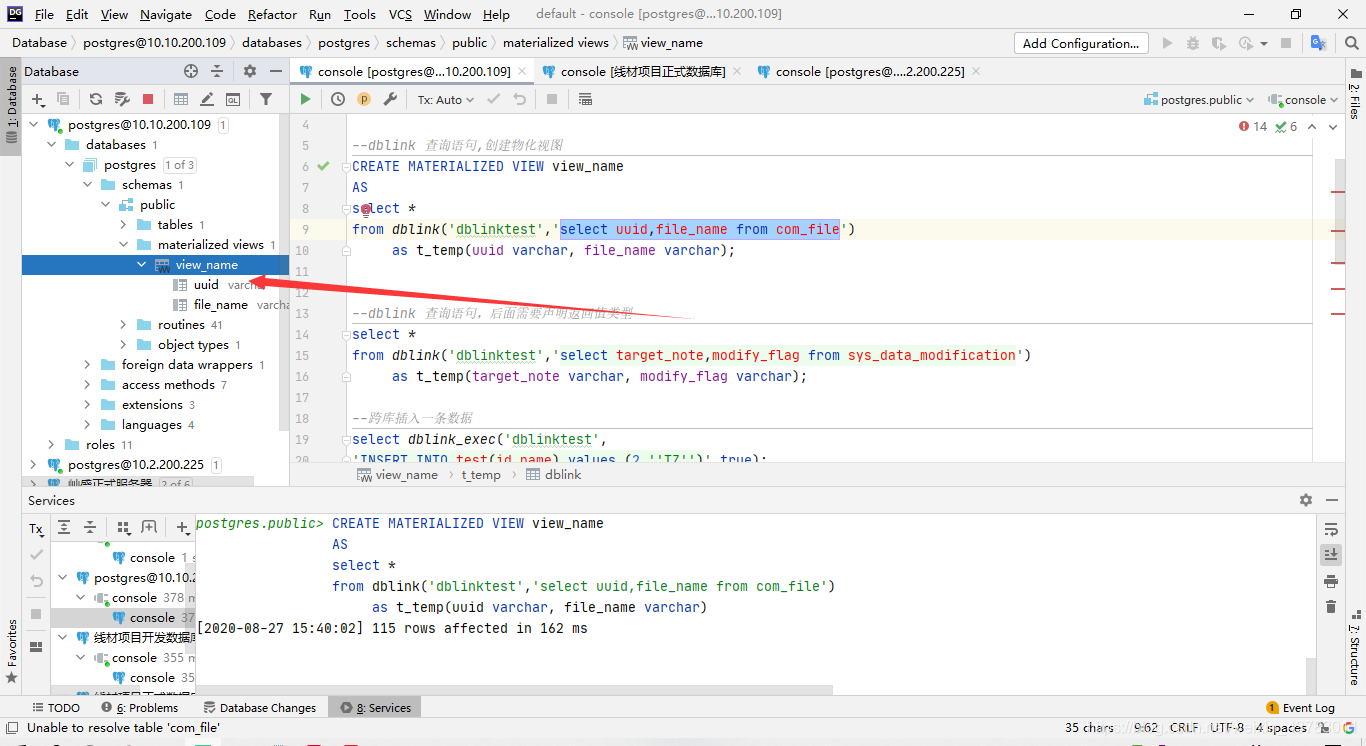This screenshot has height=746, width=1366.
Task: Toggle soft-wrap icon in console output
Action: pyautogui.click(x=1330, y=528)
